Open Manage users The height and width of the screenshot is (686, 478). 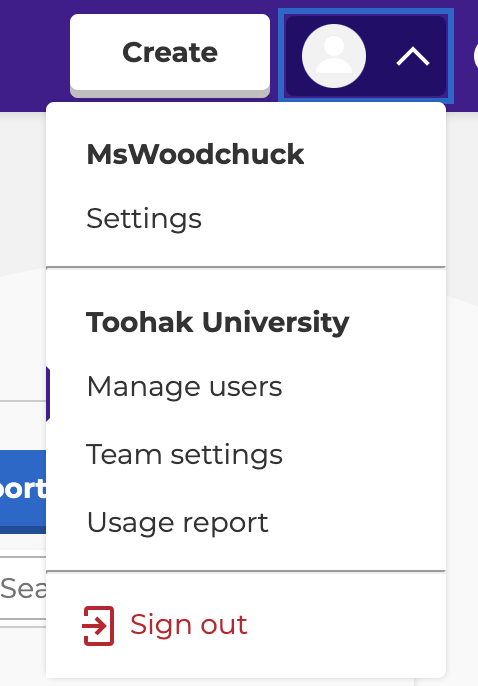pos(184,387)
